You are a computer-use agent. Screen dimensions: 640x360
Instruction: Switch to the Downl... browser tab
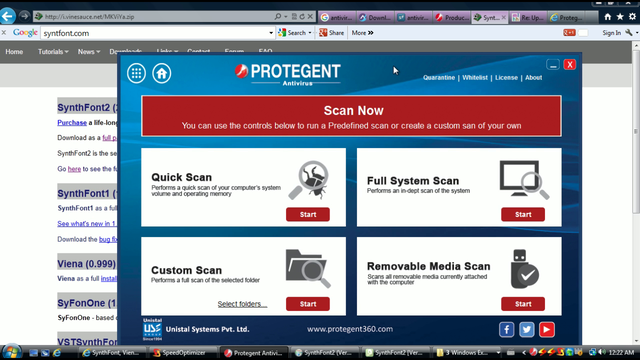375,17
